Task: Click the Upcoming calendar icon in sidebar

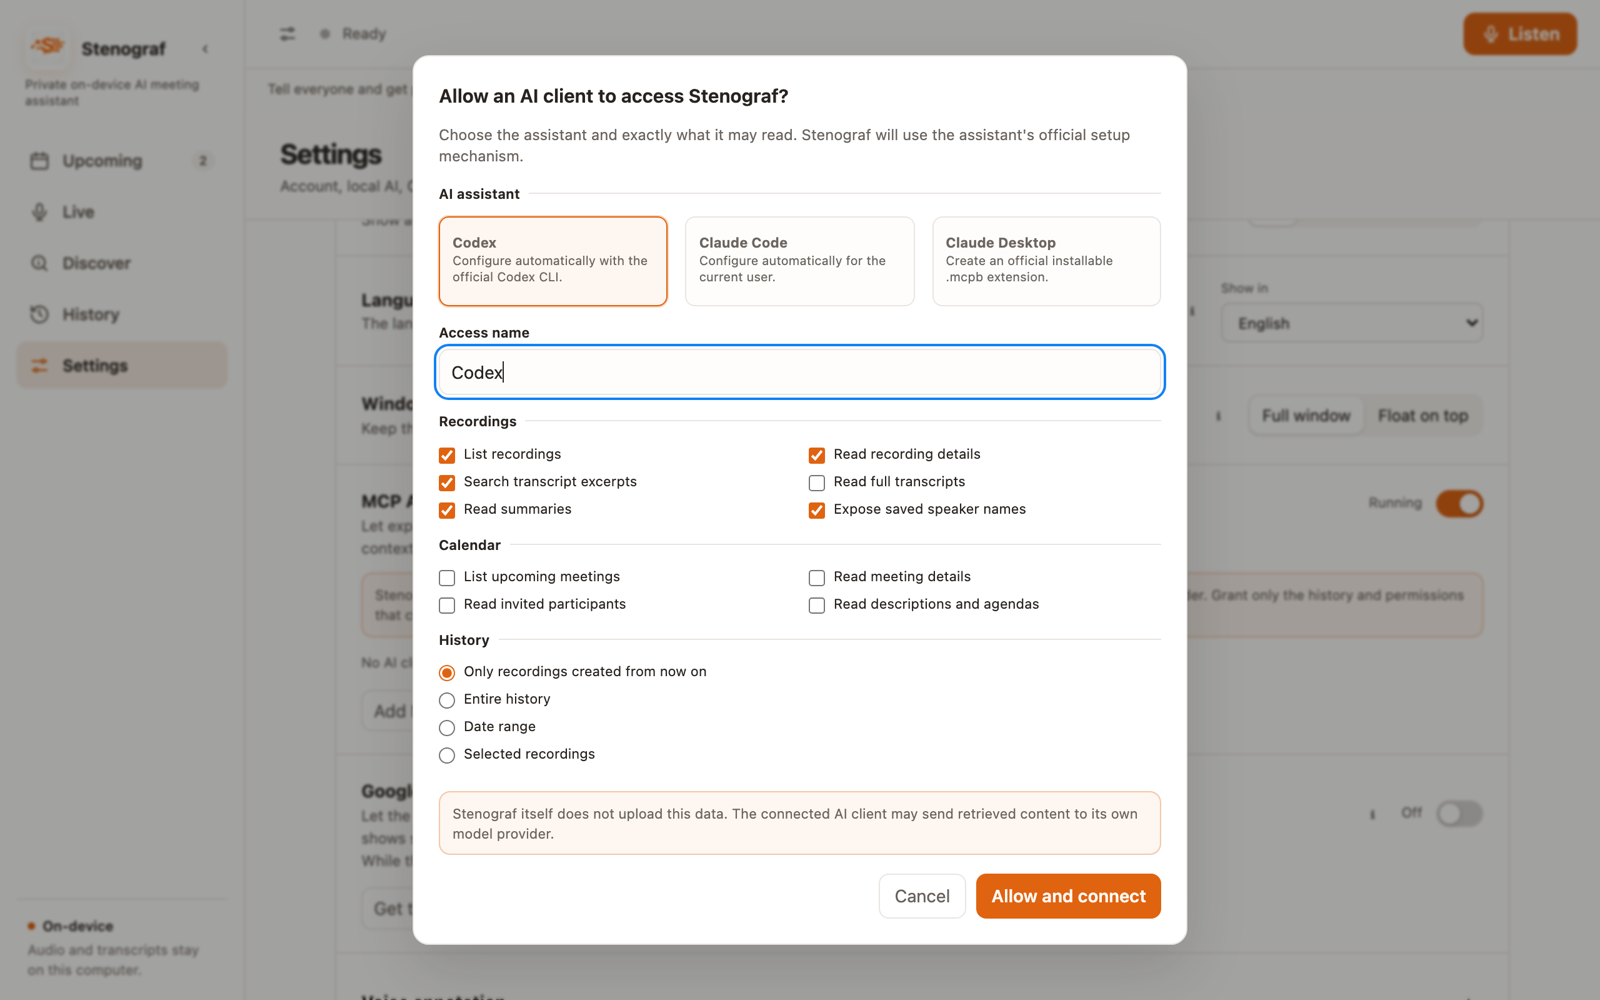Action: [39, 161]
